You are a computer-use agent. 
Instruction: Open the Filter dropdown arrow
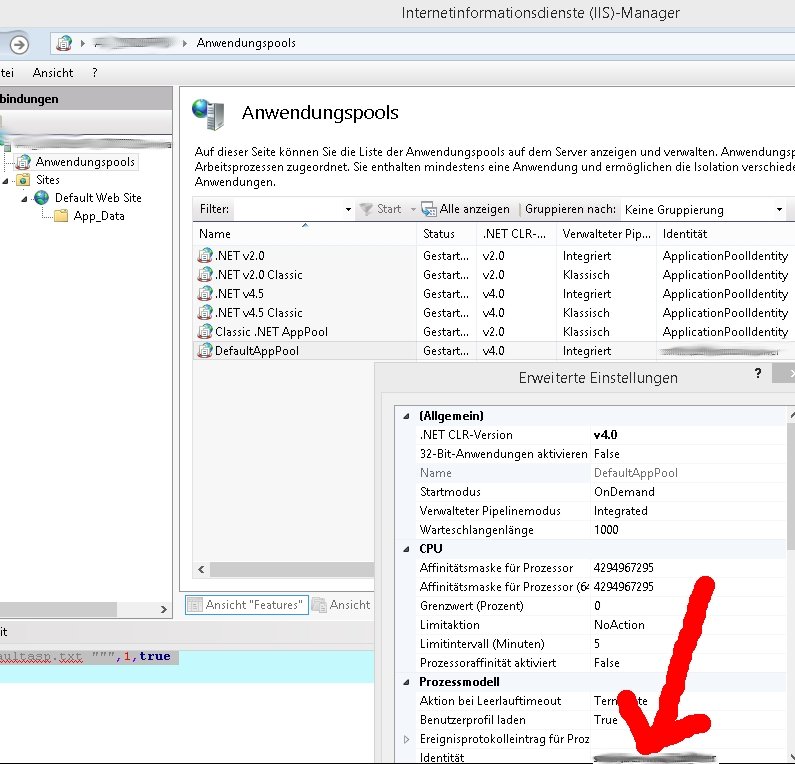[x=348, y=210]
